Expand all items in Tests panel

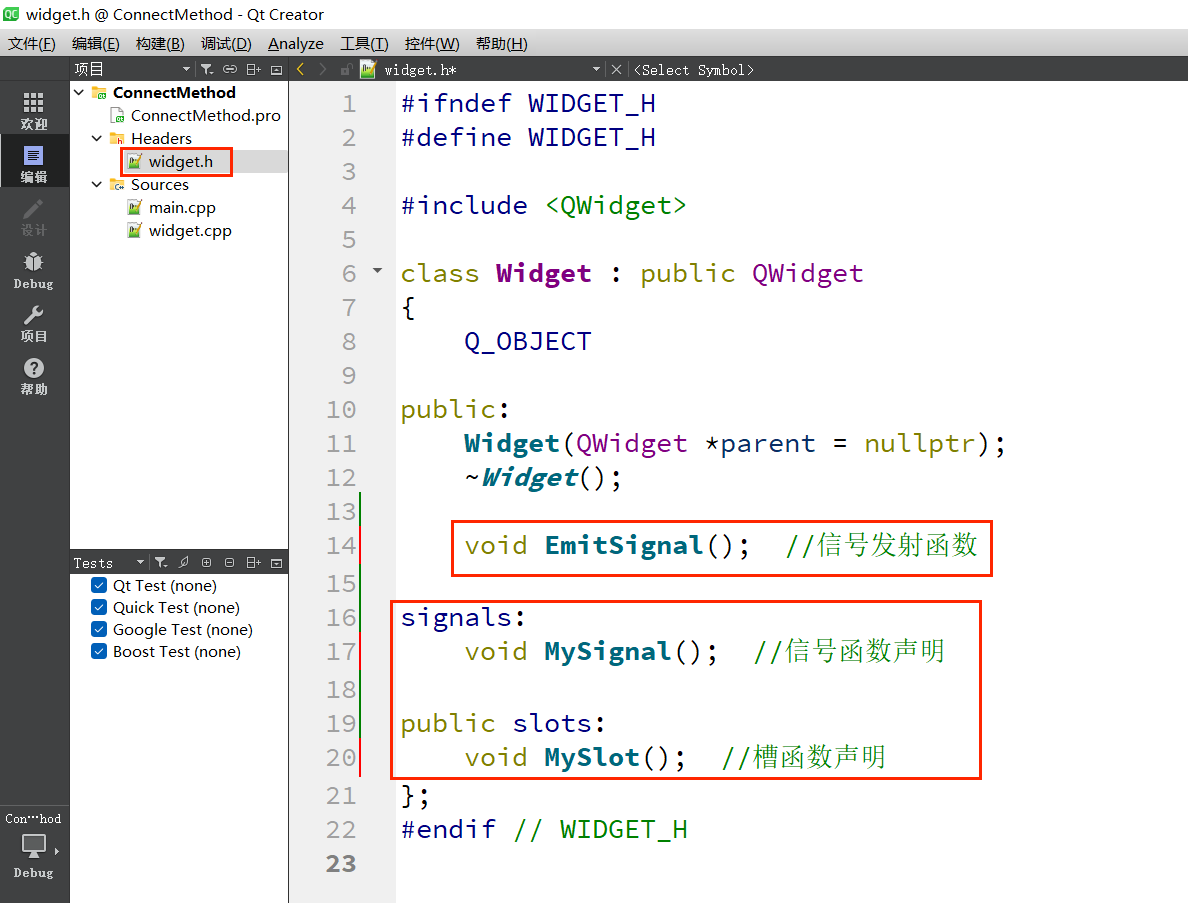pyautogui.click(x=206, y=562)
